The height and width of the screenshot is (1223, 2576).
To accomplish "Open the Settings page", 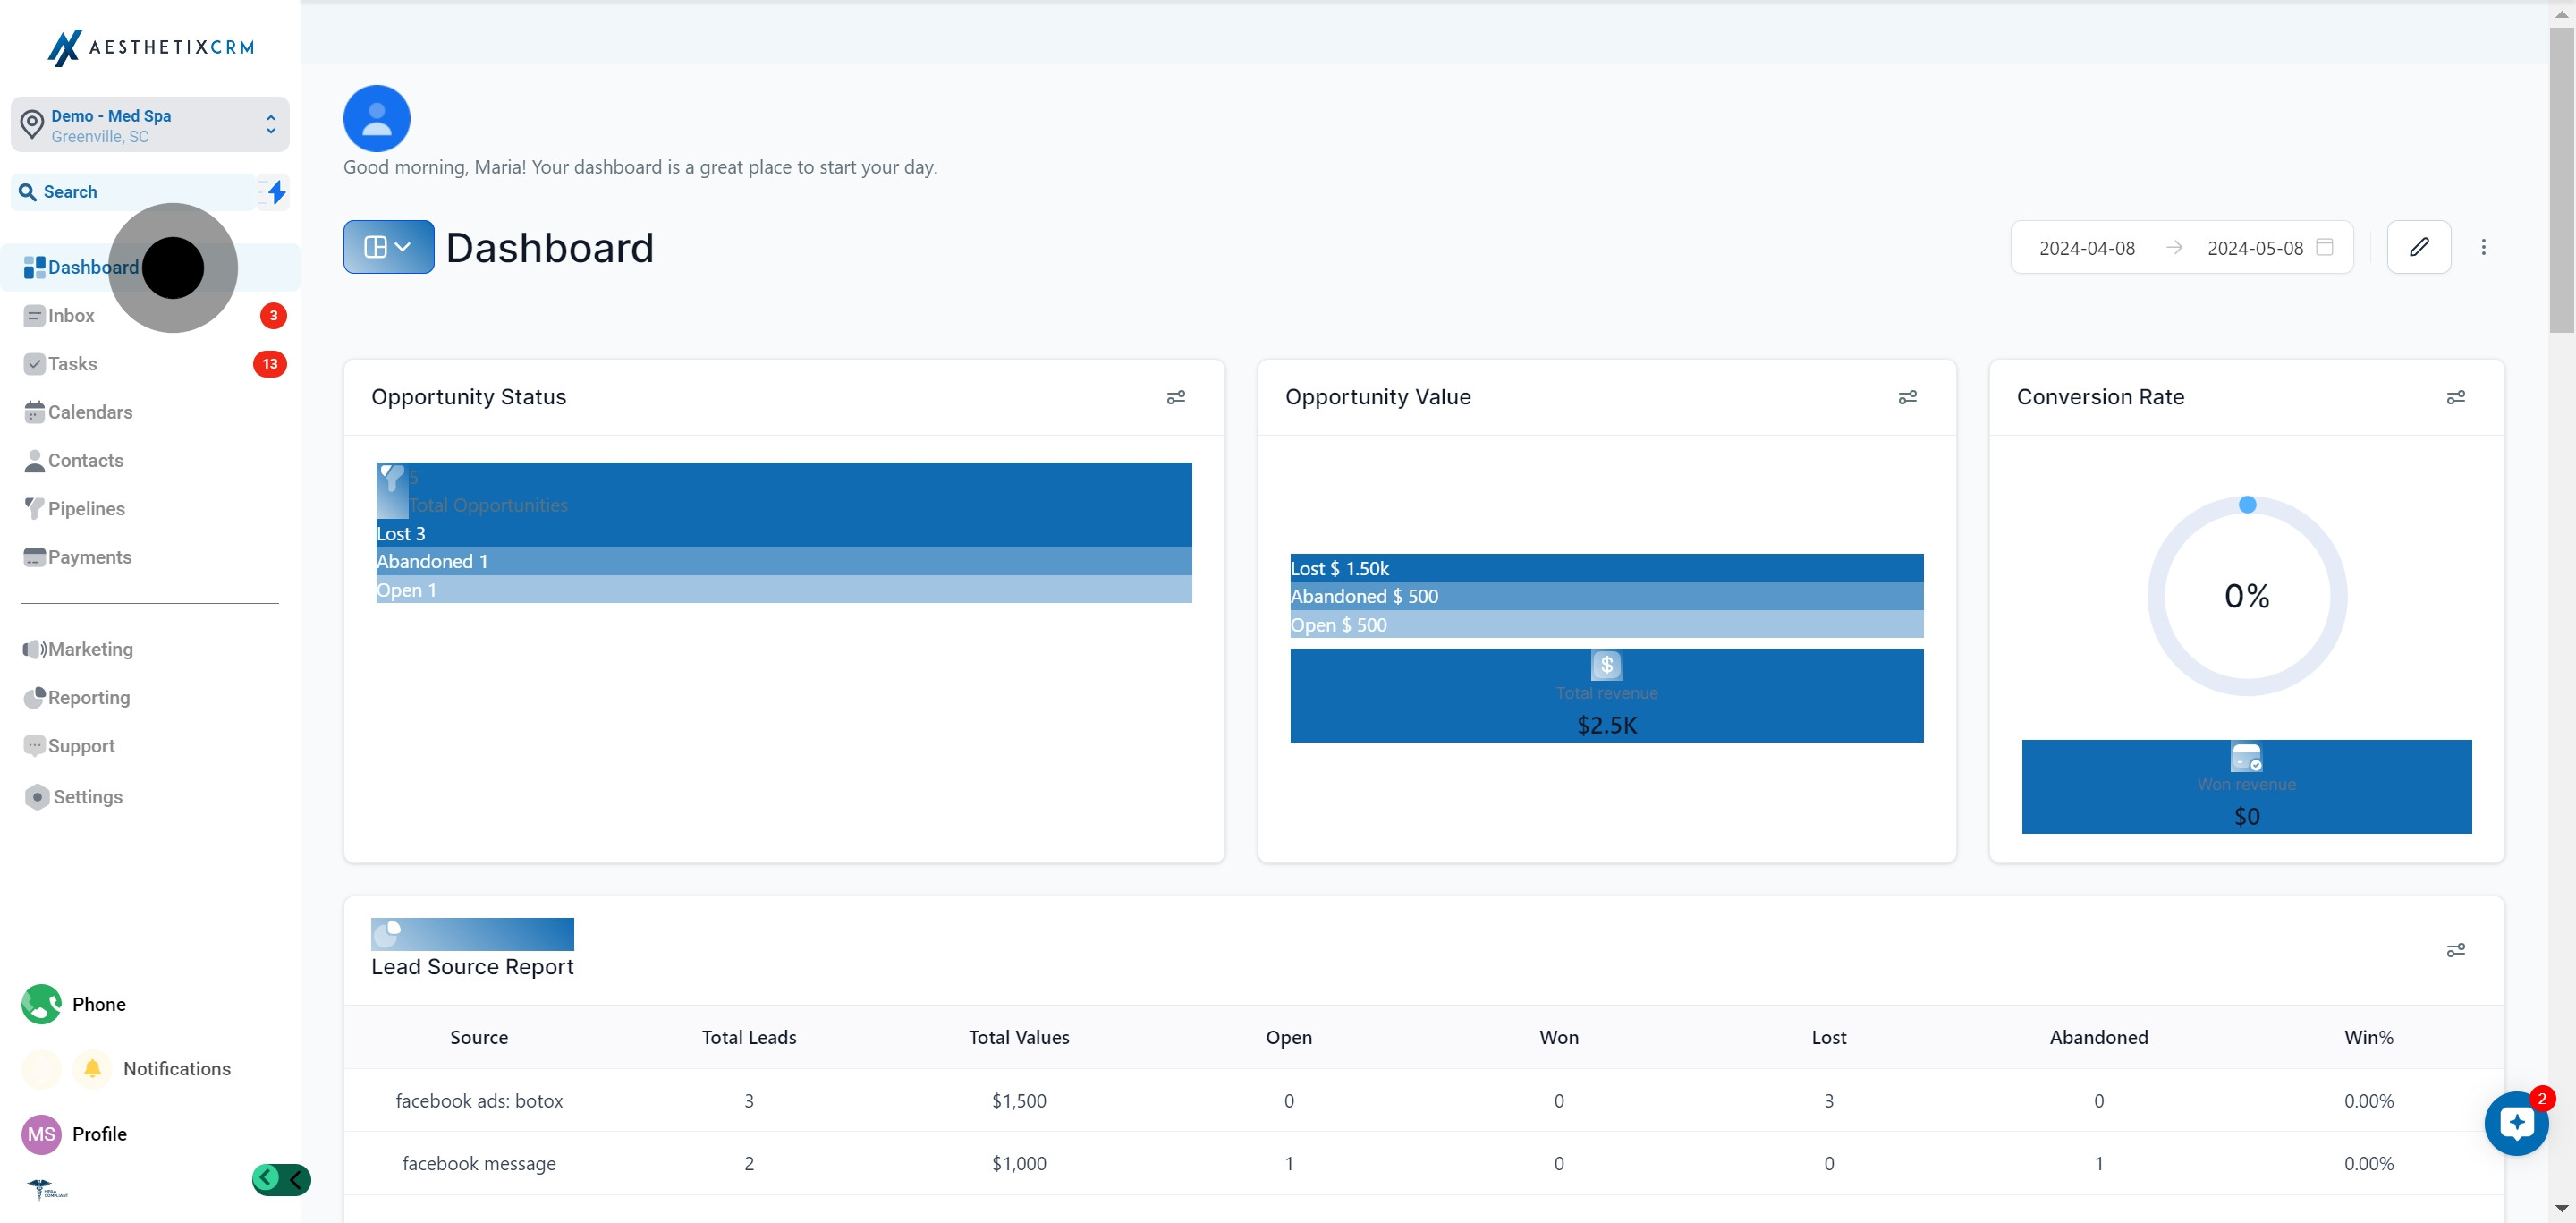I will [x=87, y=797].
